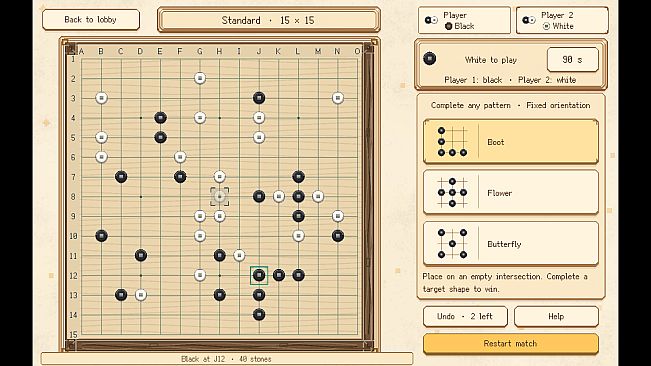The image size is (651, 366).
Task: Click the white stone at M8
Action: coord(318,196)
